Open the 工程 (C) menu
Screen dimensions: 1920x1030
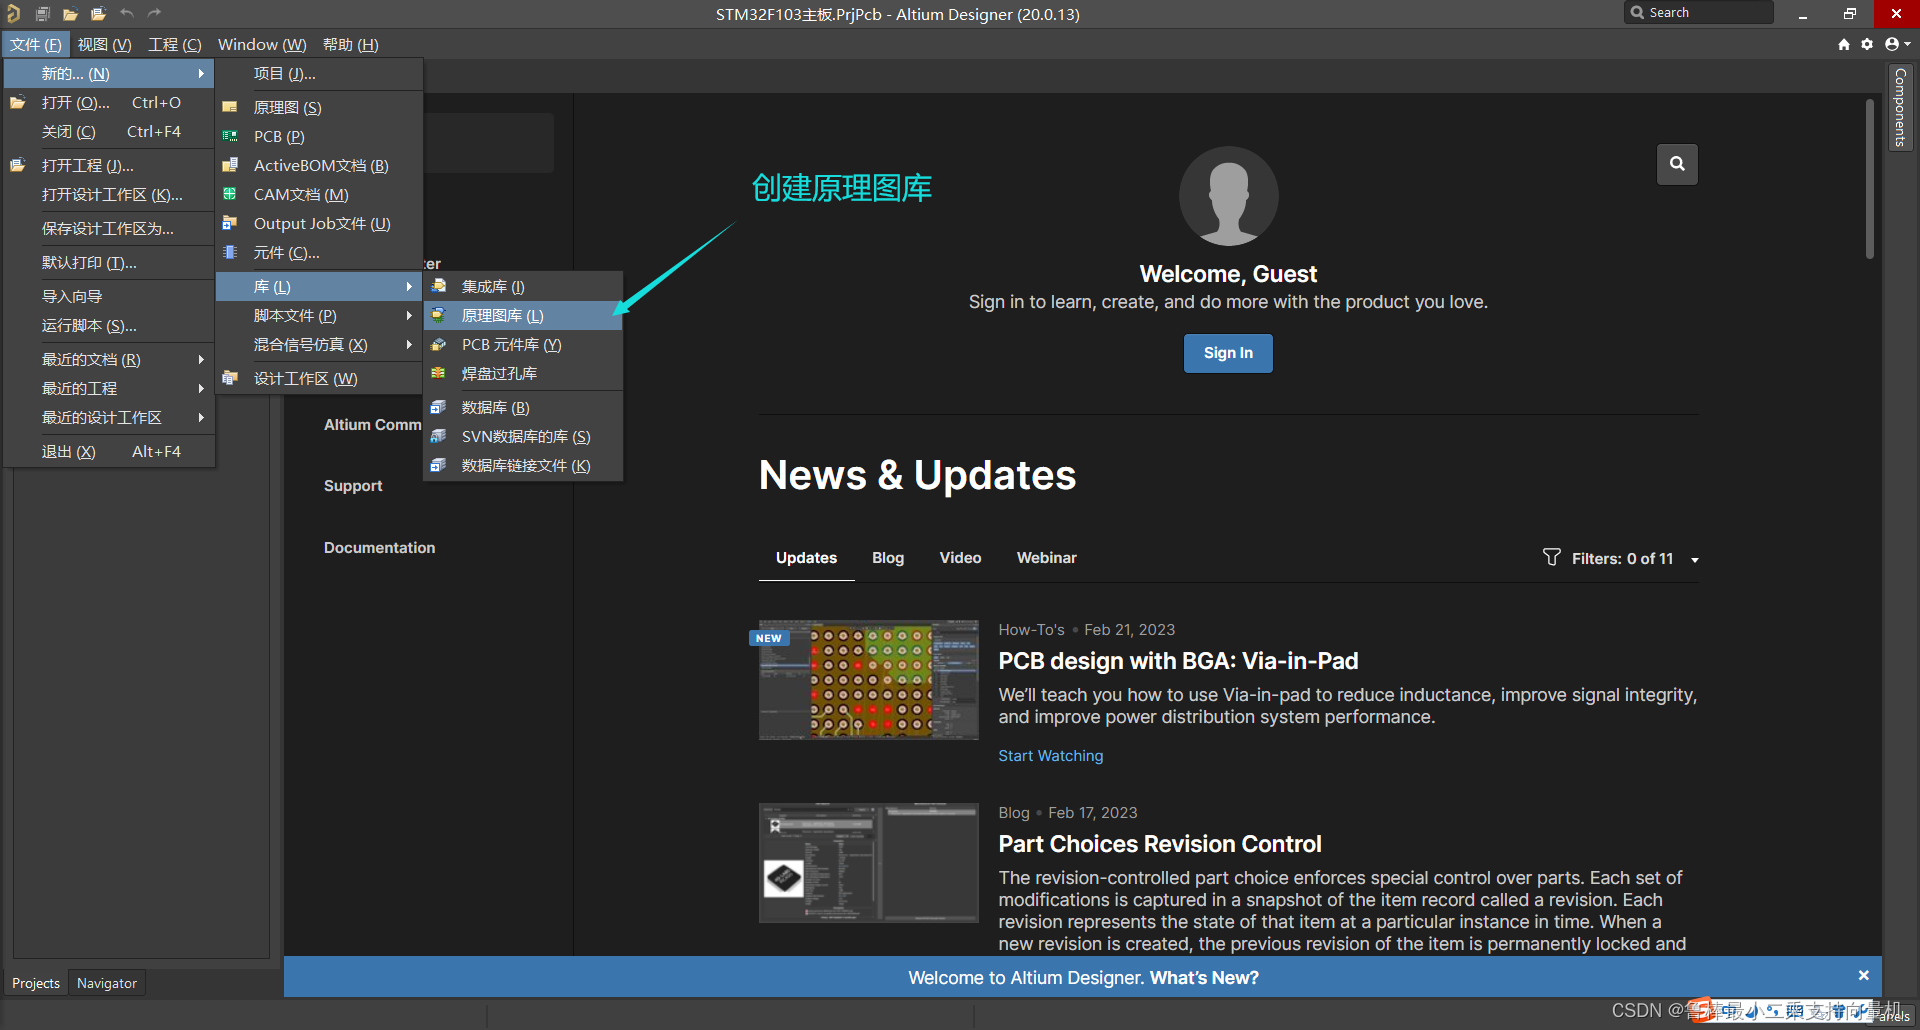175,44
